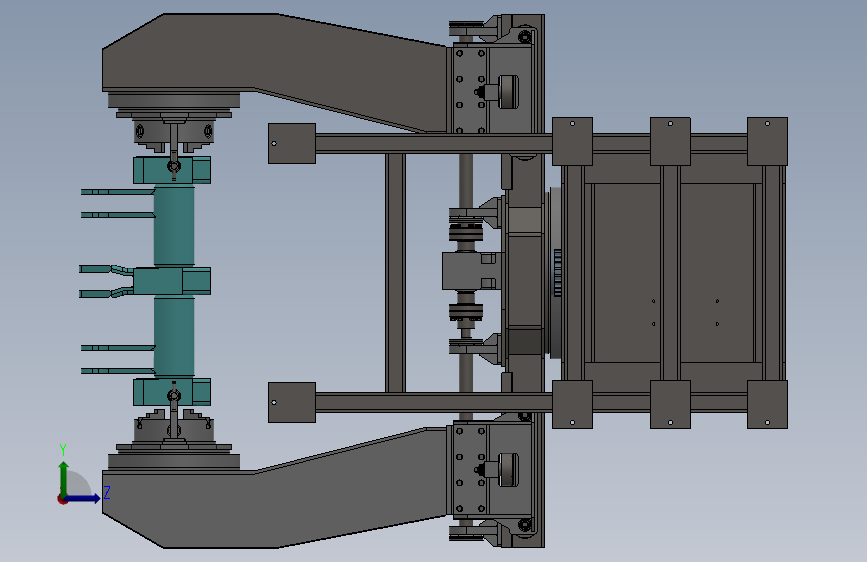Select the bottom teal clamp block
This screenshot has height=562, width=867.
tap(172, 392)
